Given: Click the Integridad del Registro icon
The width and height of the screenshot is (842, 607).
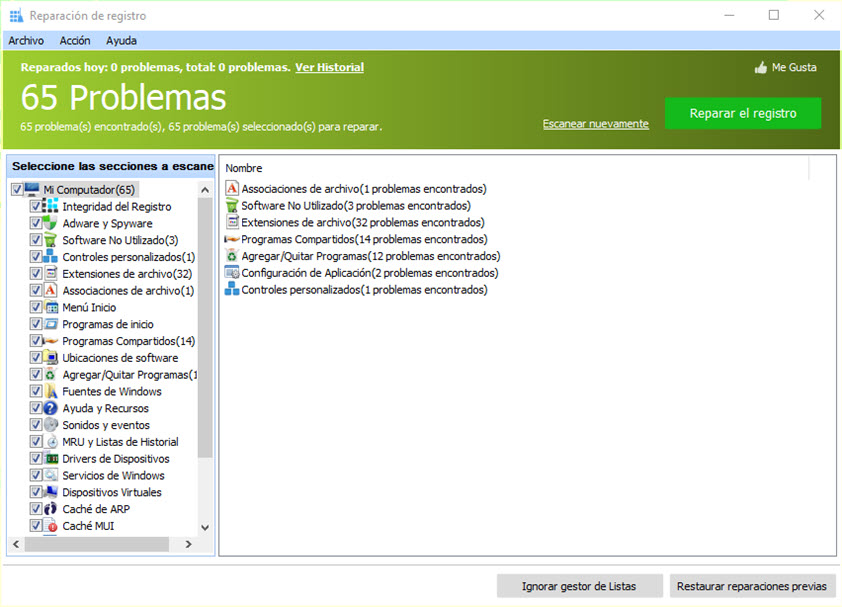Looking at the screenshot, I should pyautogui.click(x=50, y=206).
